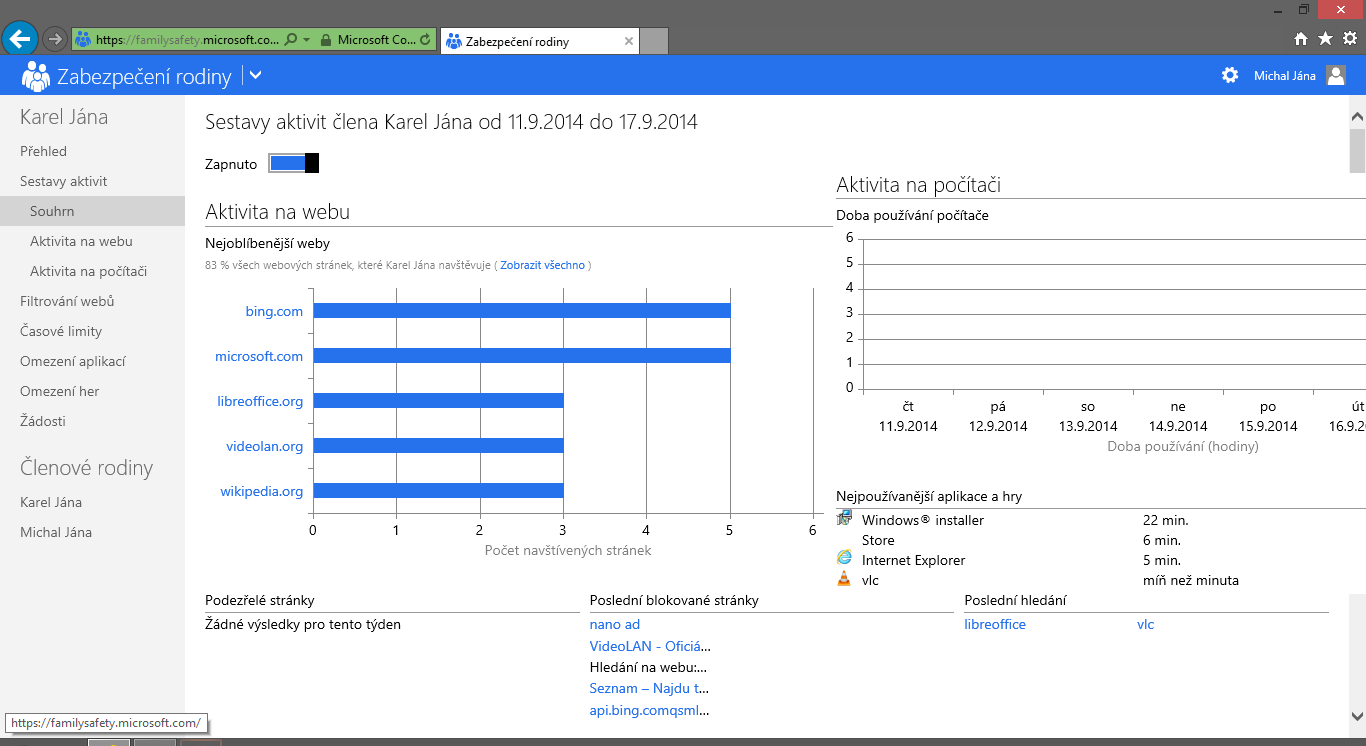Viewport: 1366px width, 746px height.
Task: Expand dropdown chevron beside Zabezpečení rodiny
Action: point(255,75)
